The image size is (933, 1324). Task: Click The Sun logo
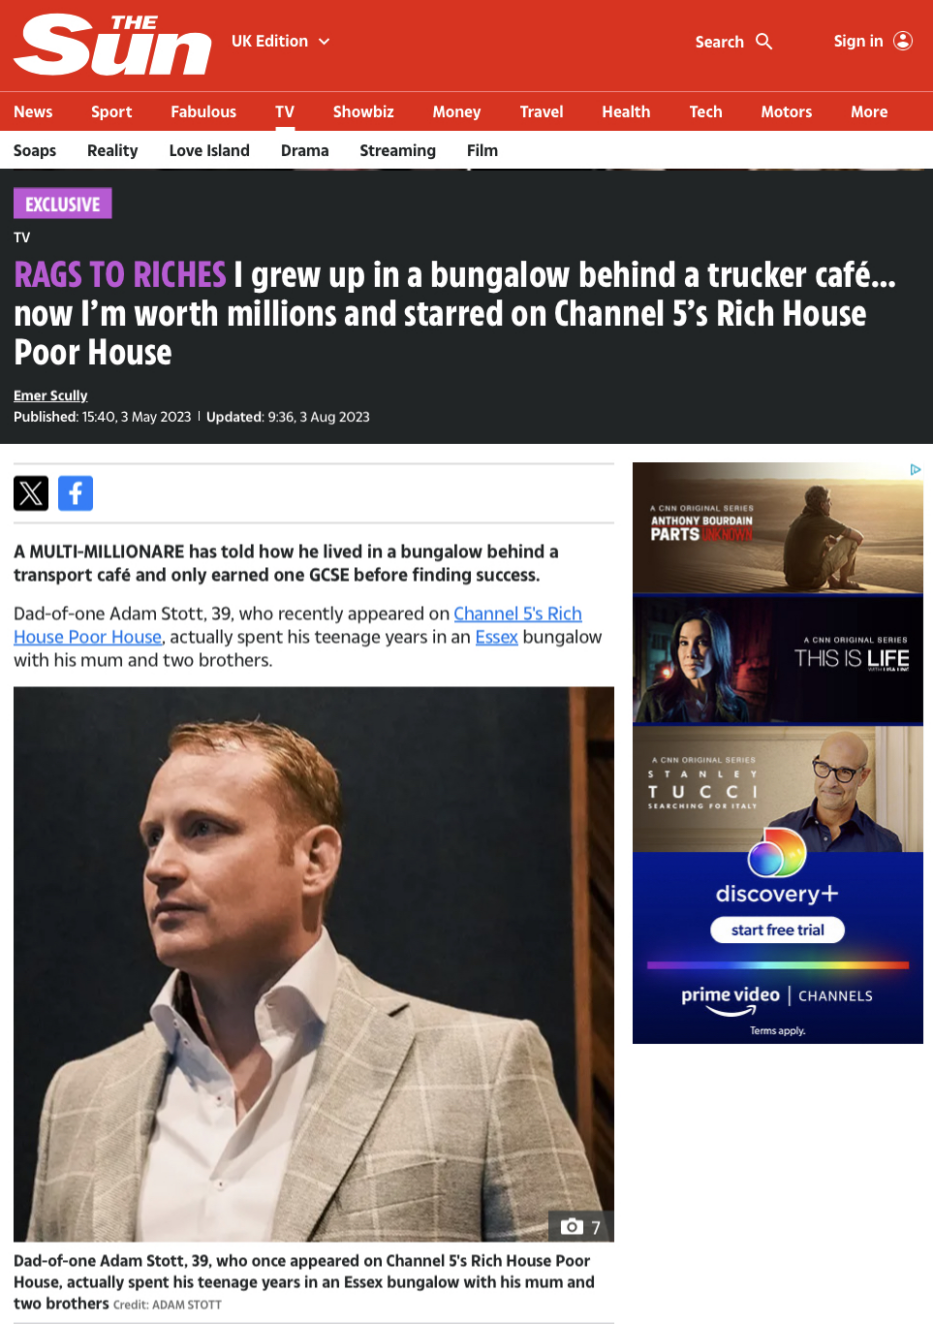[113, 44]
